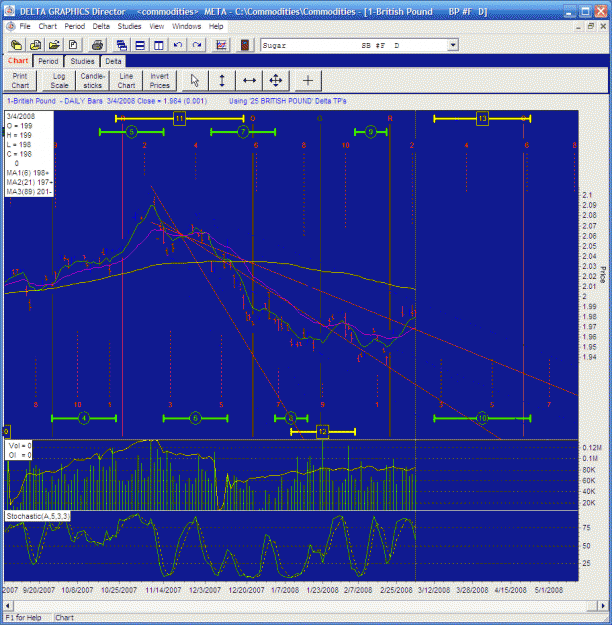Click the undo arrow toolbar icon
The height and width of the screenshot is (625, 612).
point(178,45)
